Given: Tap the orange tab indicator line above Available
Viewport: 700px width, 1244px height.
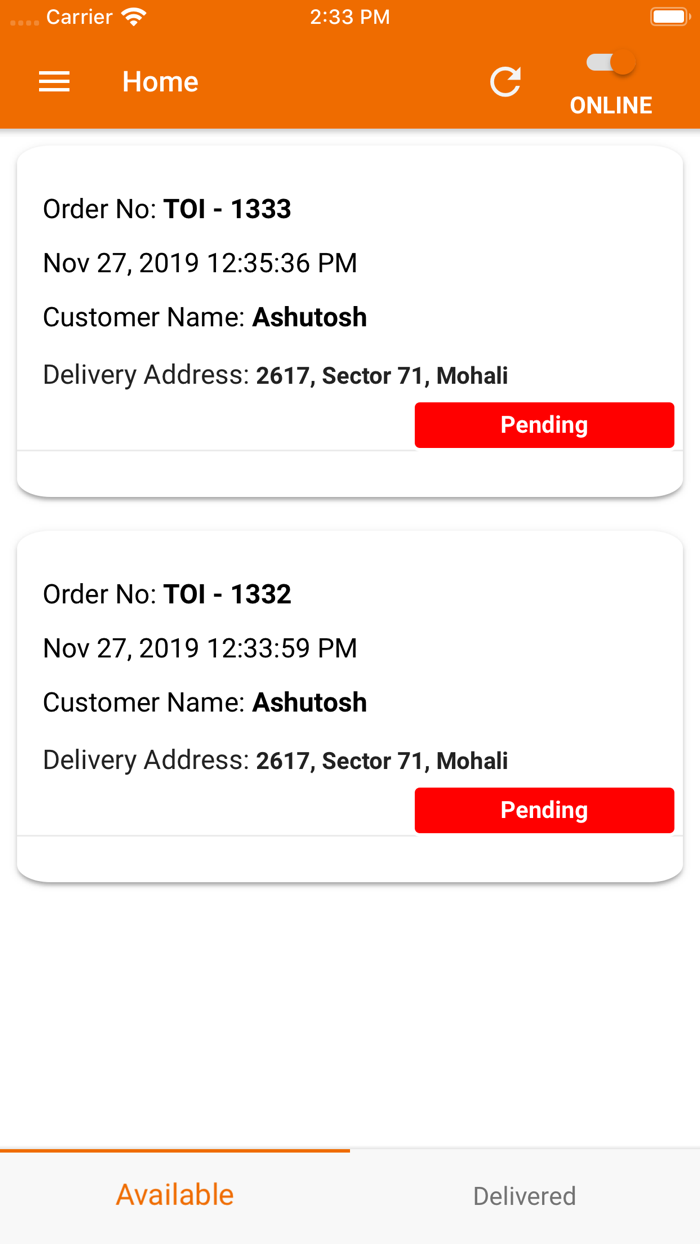Looking at the screenshot, I should (175, 1151).
